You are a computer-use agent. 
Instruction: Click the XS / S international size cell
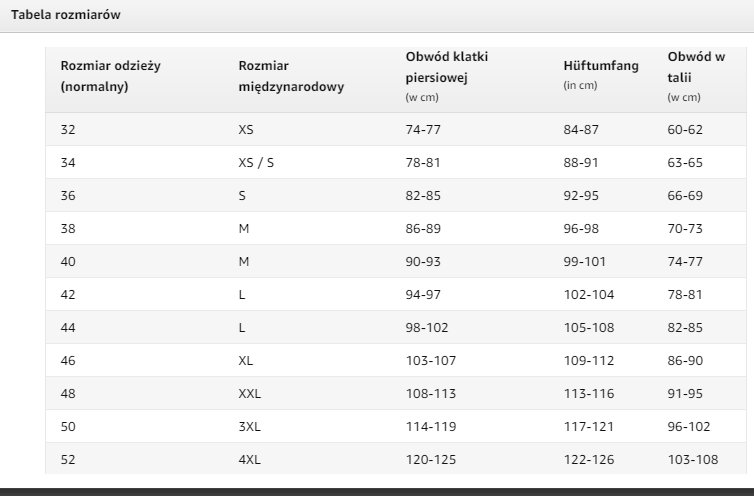click(256, 163)
